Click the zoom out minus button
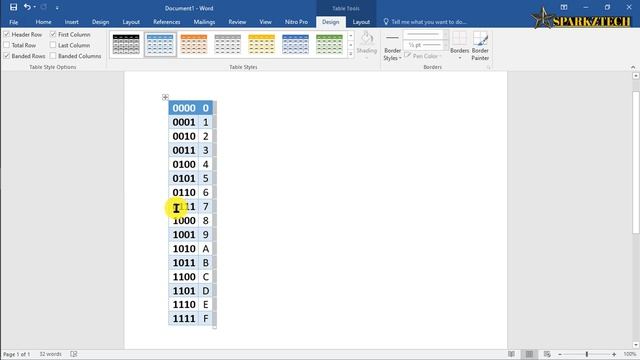 coord(560,354)
